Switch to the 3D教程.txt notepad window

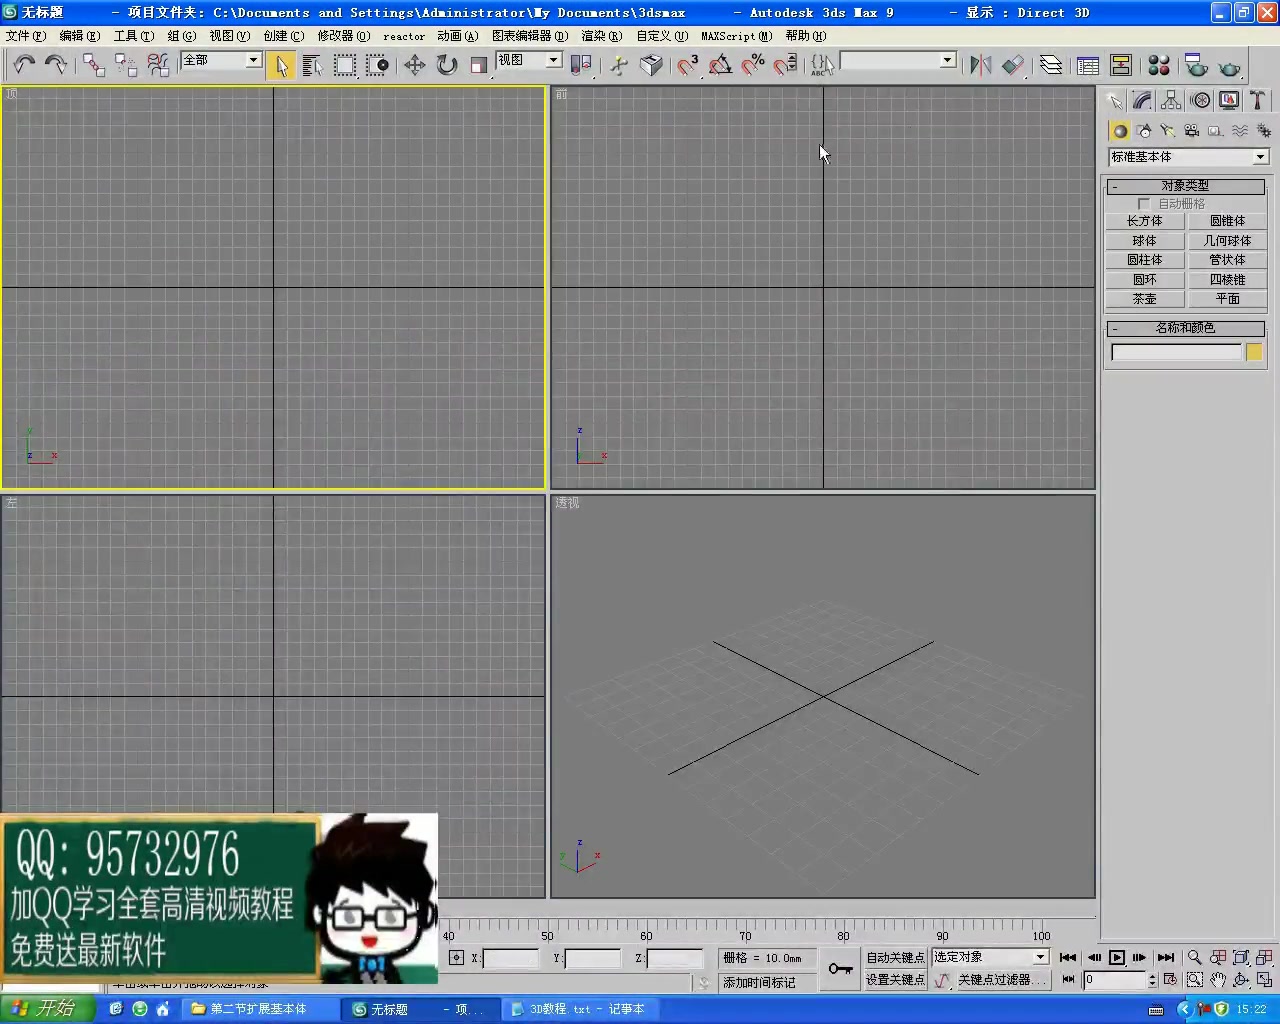578,1009
